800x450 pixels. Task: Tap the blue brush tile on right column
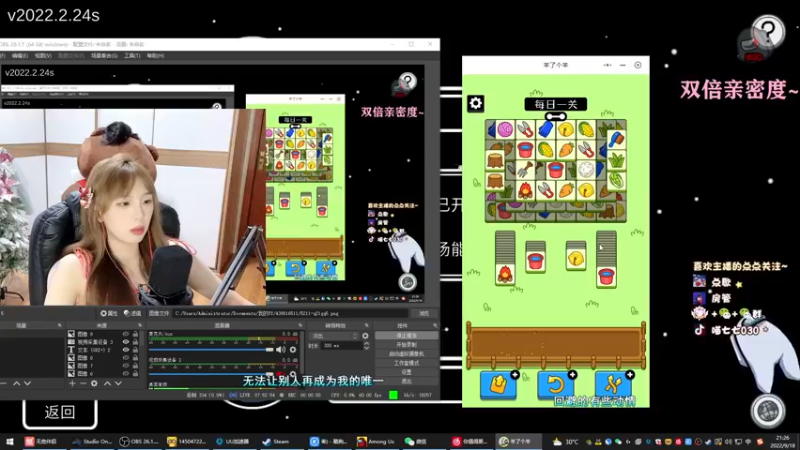(616, 140)
